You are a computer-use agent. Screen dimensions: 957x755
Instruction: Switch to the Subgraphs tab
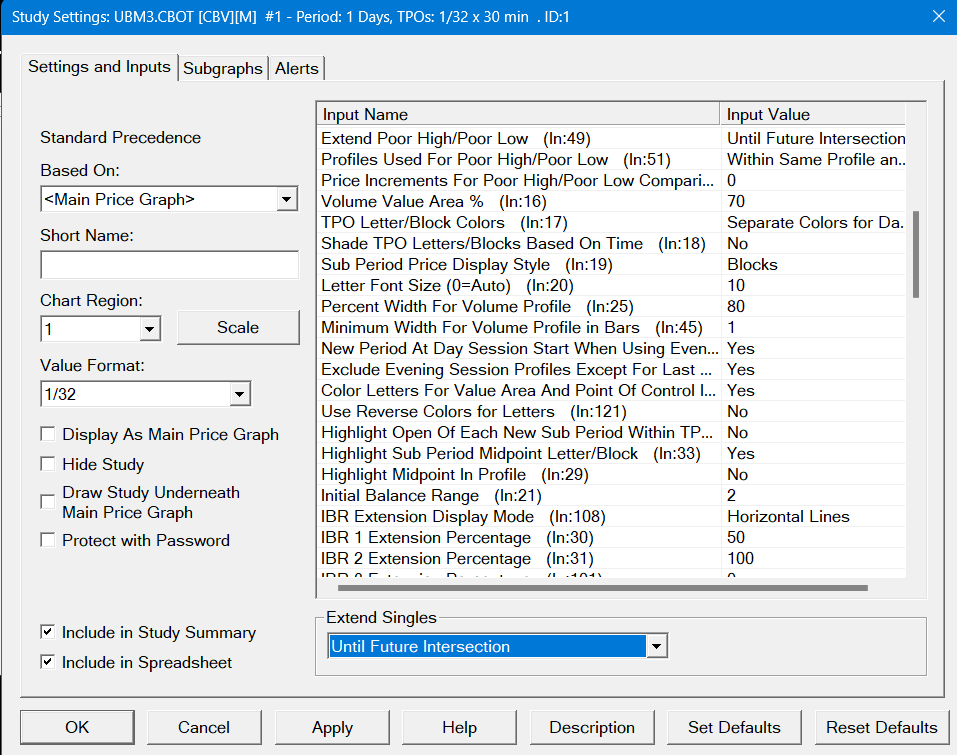223,68
